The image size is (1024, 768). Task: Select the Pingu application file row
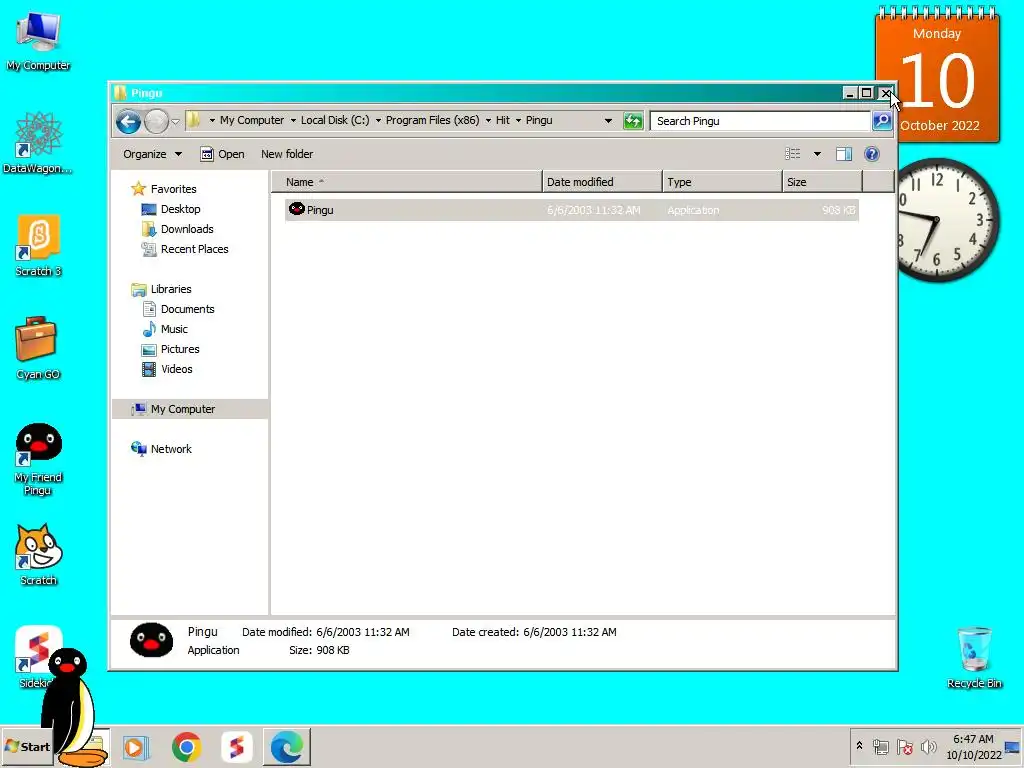[571, 210]
